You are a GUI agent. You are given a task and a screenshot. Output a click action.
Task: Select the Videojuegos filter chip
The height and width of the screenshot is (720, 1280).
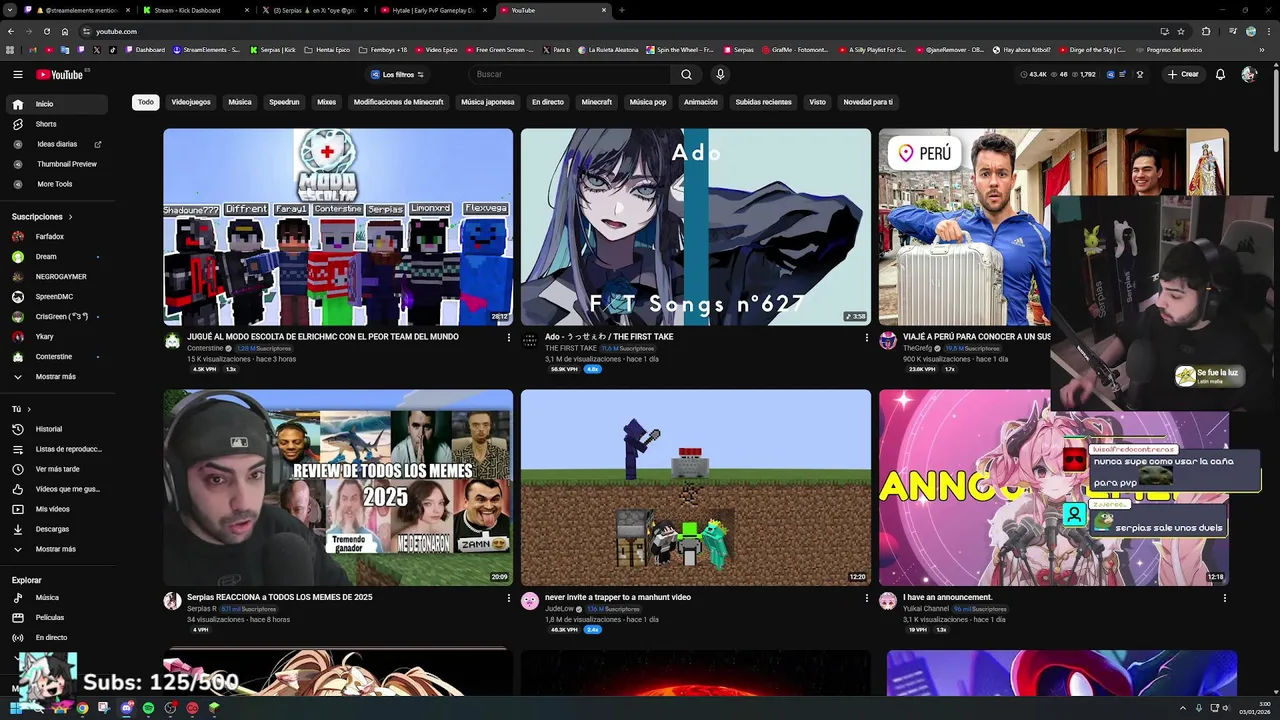[x=191, y=102]
